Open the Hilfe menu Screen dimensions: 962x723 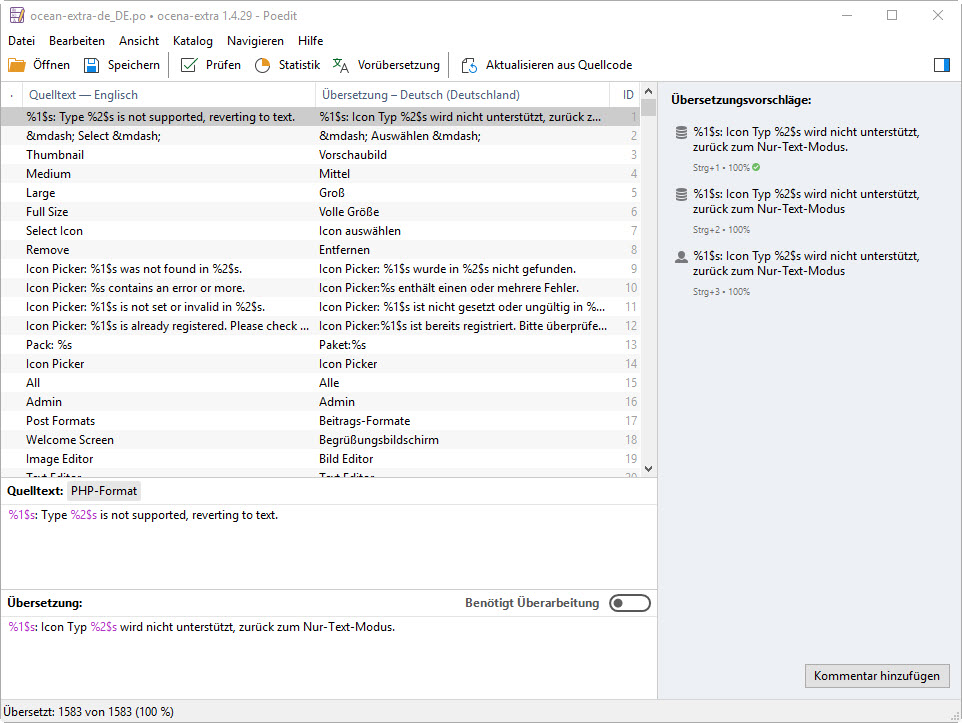click(310, 41)
